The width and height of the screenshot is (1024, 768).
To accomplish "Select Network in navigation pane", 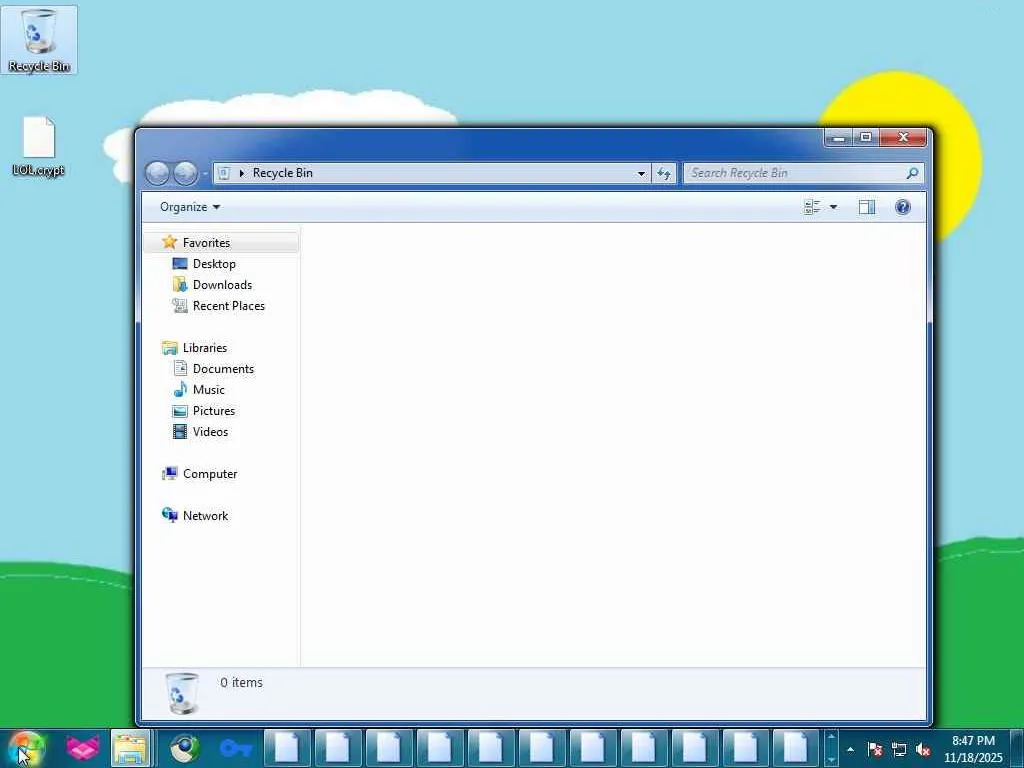I will [x=206, y=516].
